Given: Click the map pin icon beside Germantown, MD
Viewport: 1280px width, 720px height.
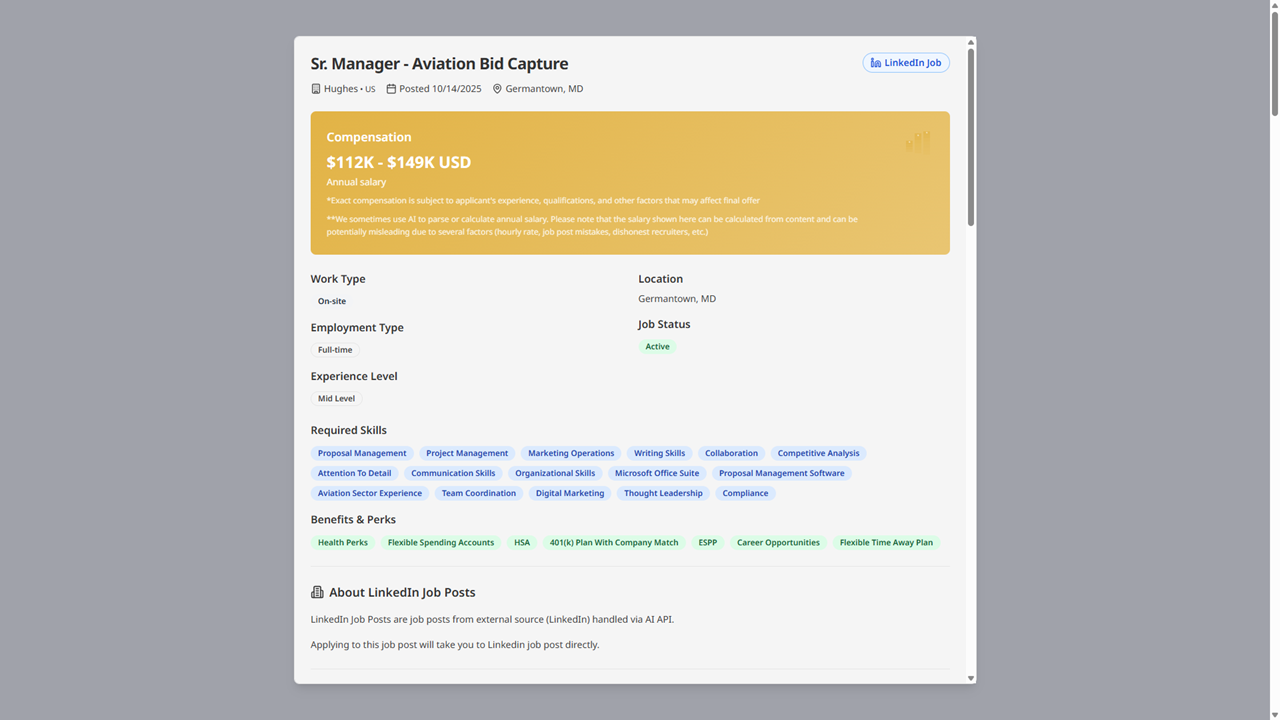Looking at the screenshot, I should tap(497, 88).
